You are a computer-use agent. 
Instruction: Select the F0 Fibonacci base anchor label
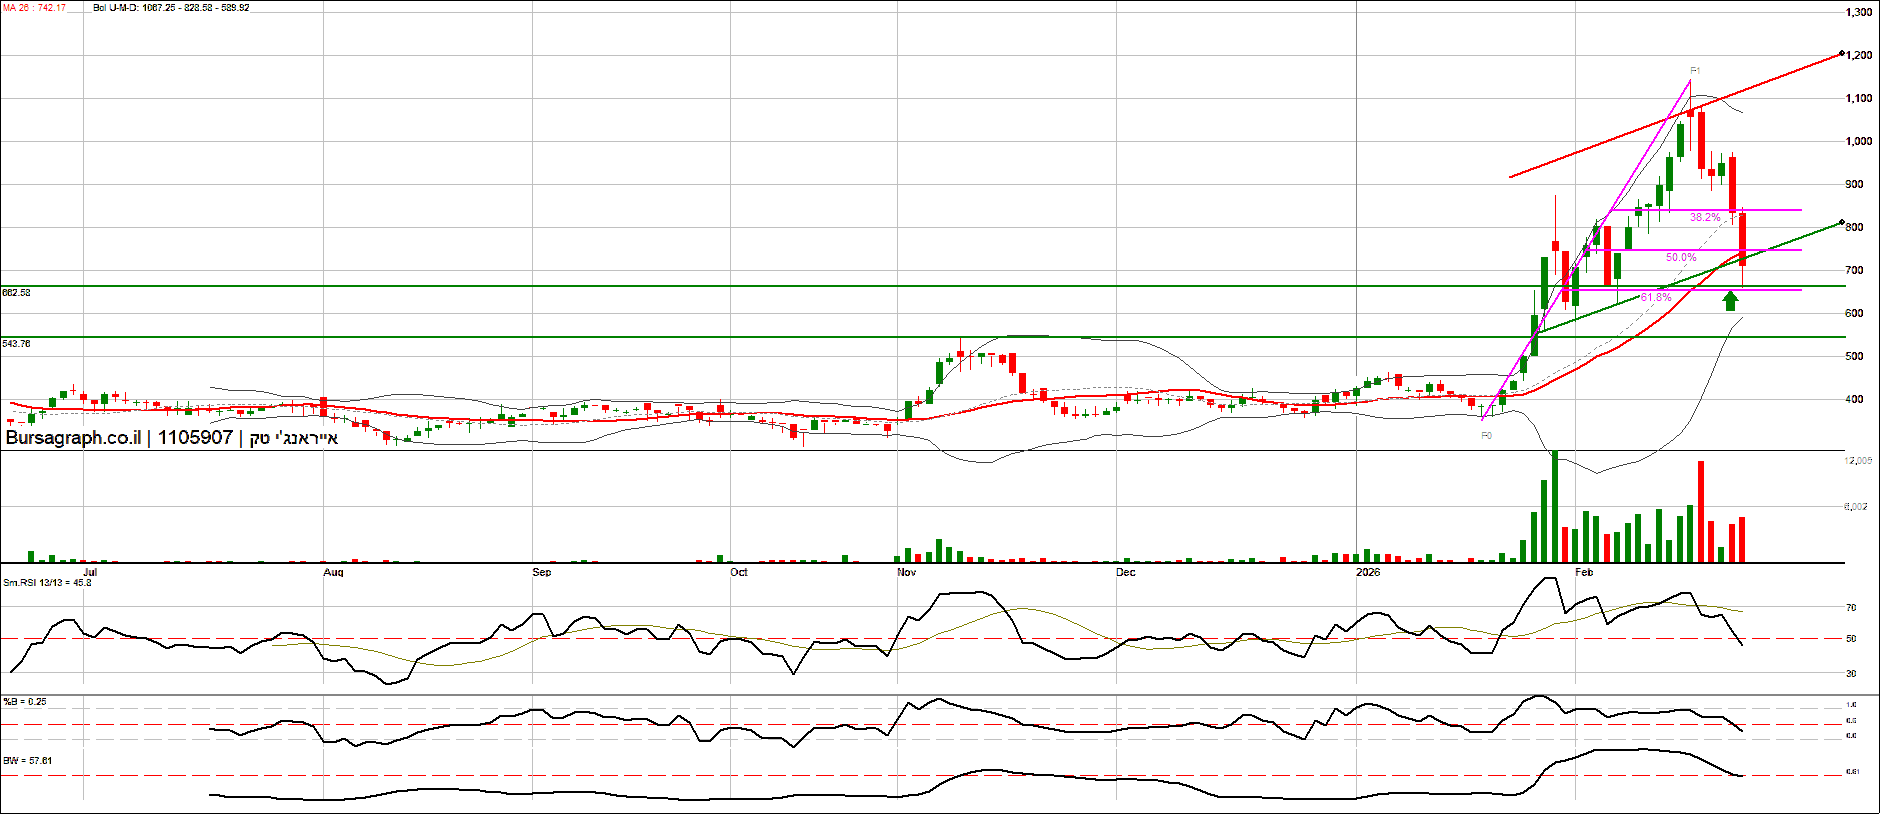(x=1486, y=436)
